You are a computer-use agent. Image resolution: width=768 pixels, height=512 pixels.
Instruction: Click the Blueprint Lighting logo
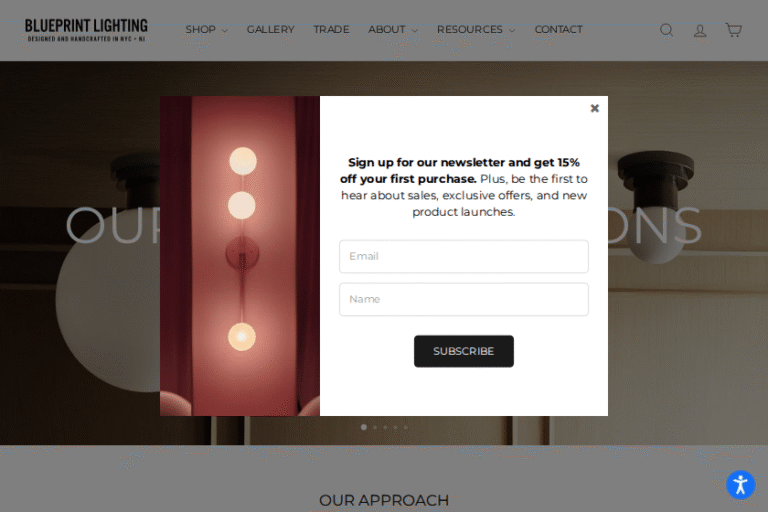86,30
